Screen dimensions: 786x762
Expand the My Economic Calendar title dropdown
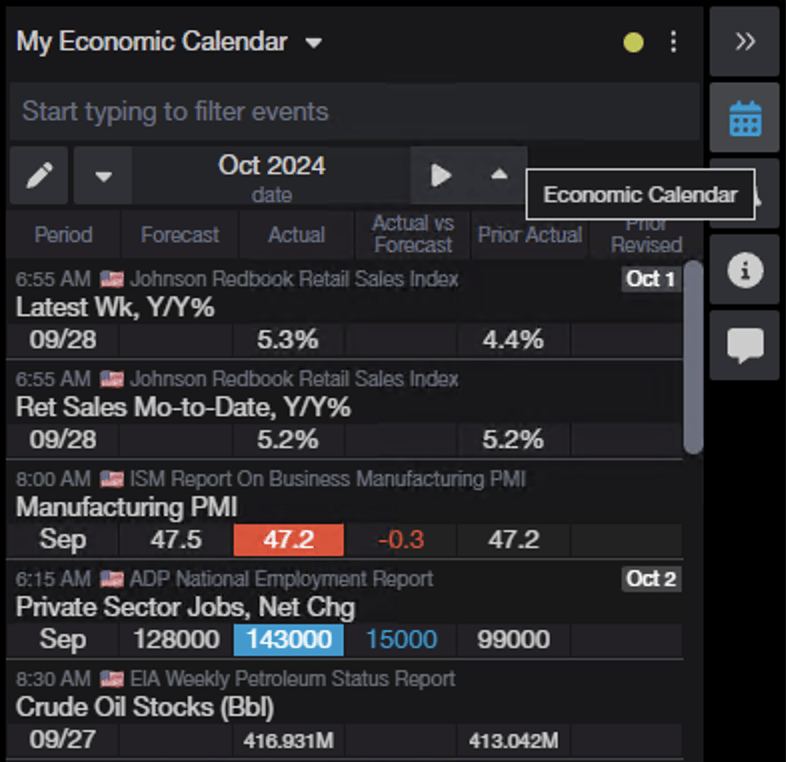click(x=314, y=43)
